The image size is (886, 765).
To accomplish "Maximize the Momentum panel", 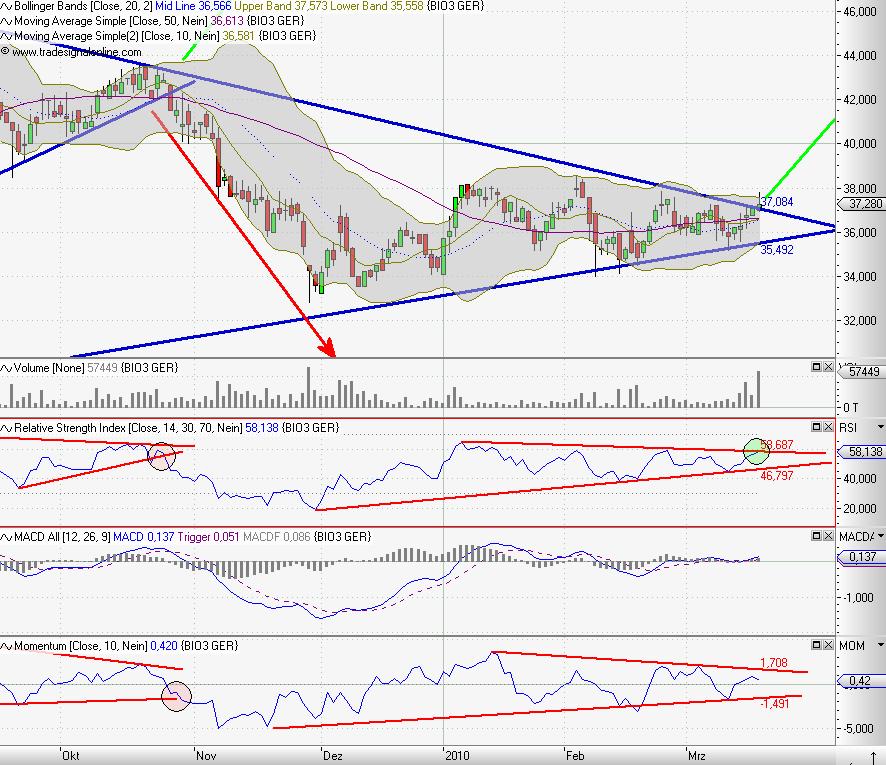I will point(816,645).
